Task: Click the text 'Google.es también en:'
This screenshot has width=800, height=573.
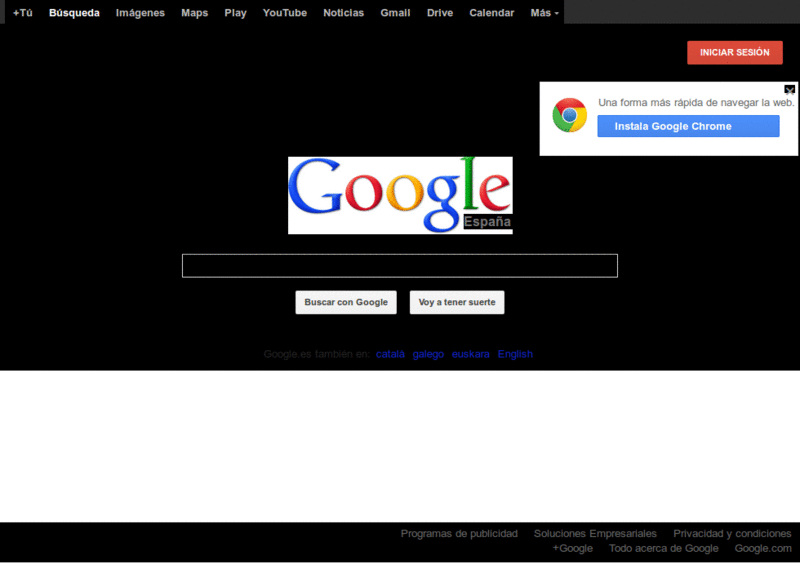Action: [316, 354]
